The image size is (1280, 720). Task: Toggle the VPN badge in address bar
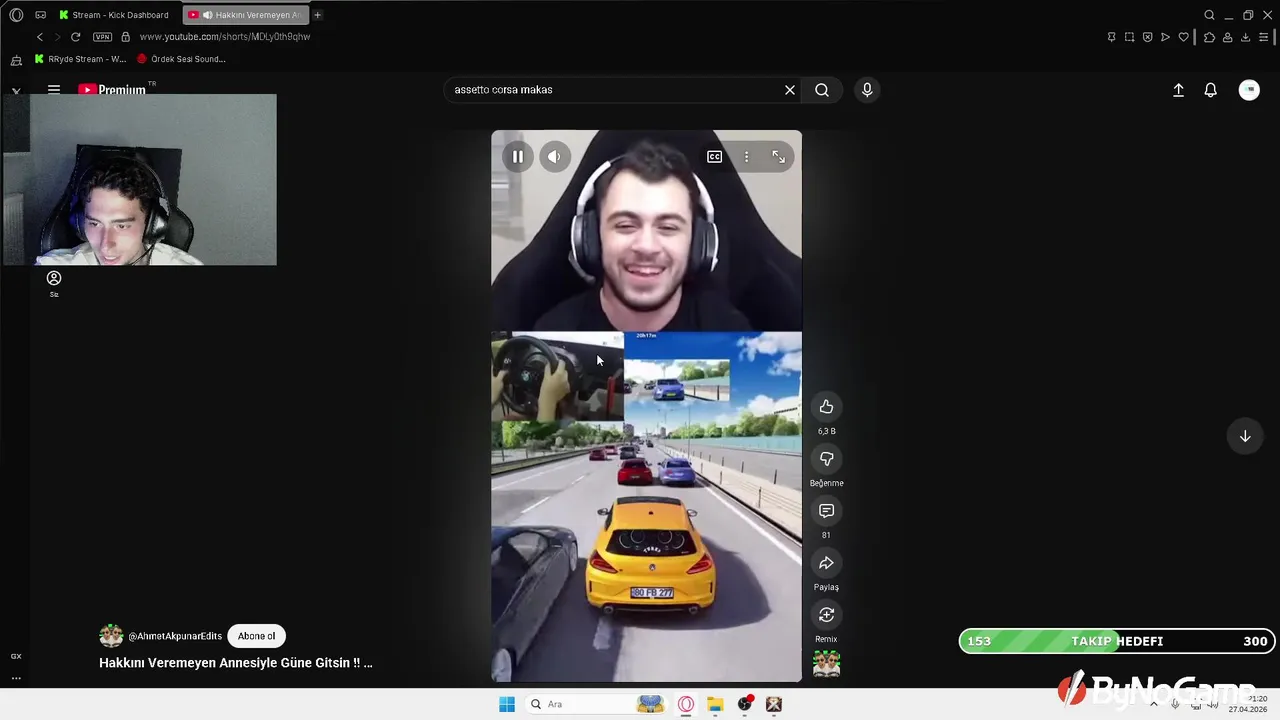[x=102, y=37]
